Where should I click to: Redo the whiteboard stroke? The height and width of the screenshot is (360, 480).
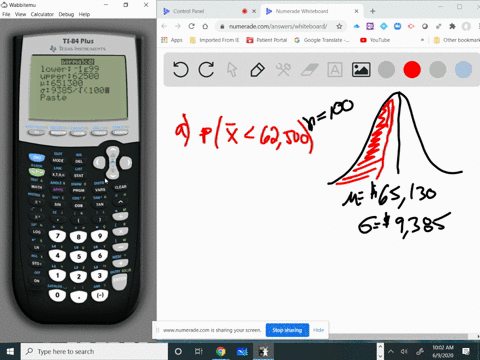point(206,70)
